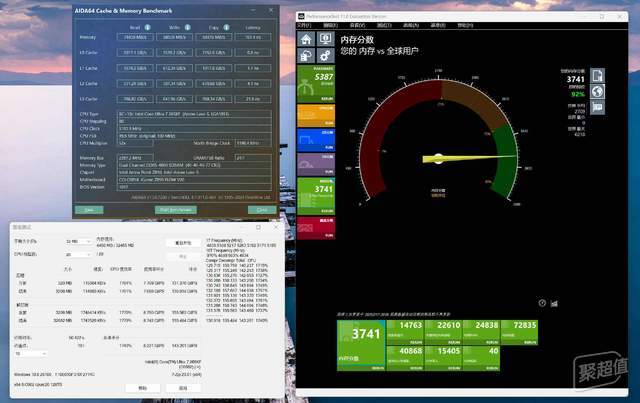640x403 pixels.
Task: Maximize the 7-Zip benchmark window
Action: click(x=258, y=227)
